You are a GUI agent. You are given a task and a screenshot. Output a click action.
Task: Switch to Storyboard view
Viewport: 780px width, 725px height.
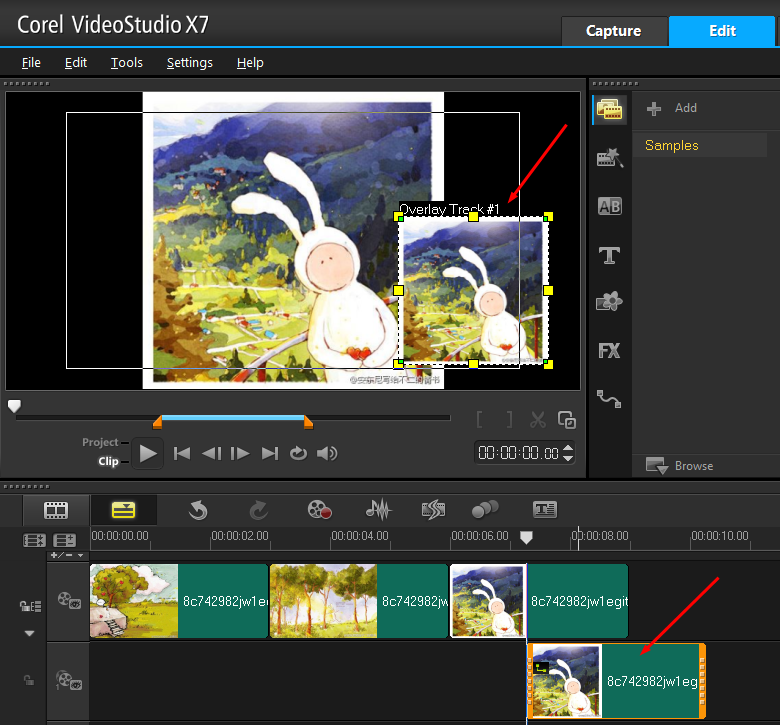[x=56, y=510]
